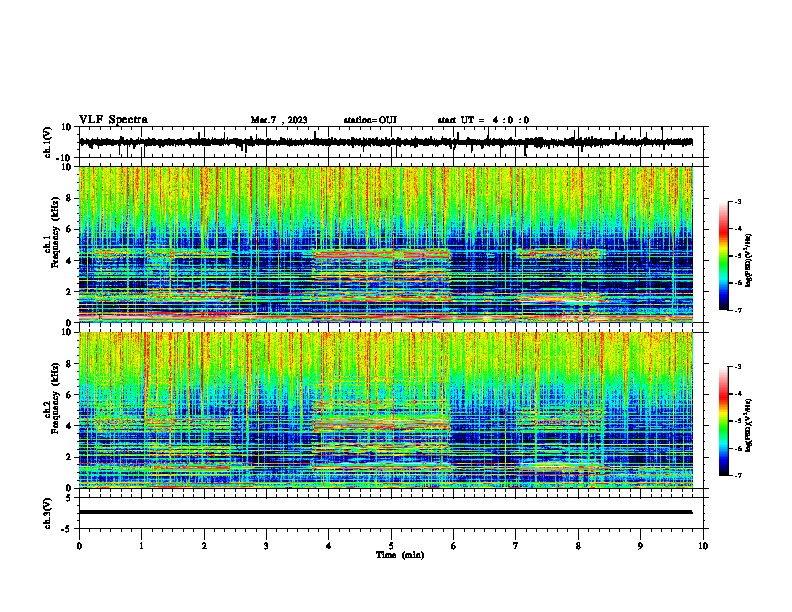
Task: Pick the ch.1 spectrogram color scale bar
Action: click(723, 256)
